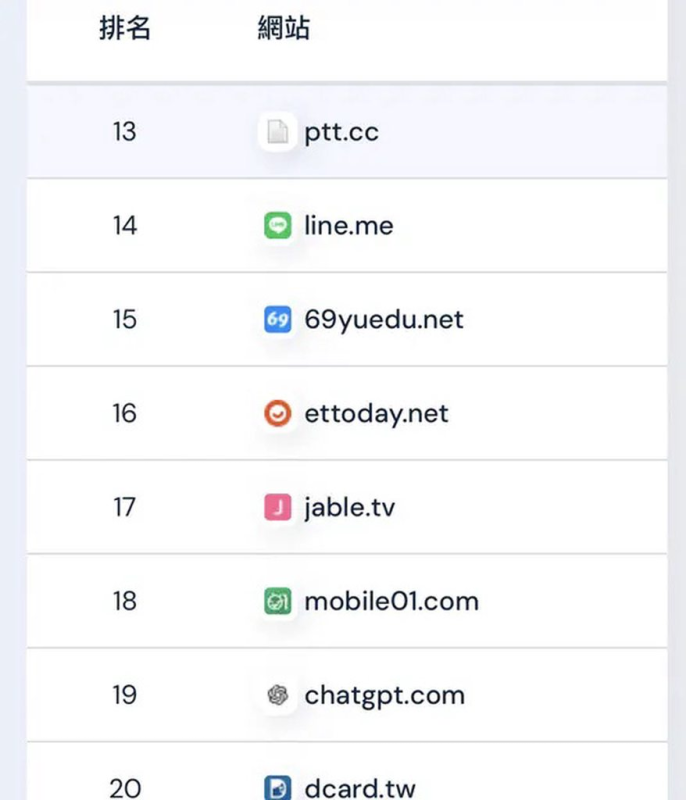Click the ChatGPT logo icon
This screenshot has height=800, width=686.
(x=277, y=695)
